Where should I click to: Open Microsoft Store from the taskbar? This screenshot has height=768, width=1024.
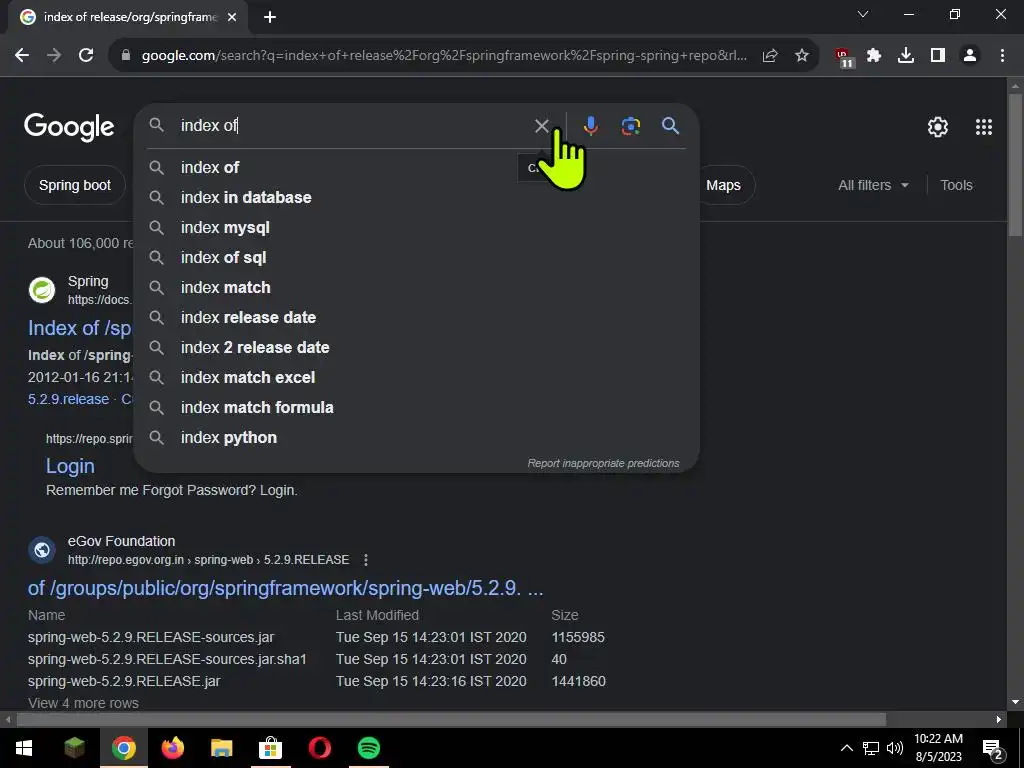pyautogui.click(x=270, y=748)
